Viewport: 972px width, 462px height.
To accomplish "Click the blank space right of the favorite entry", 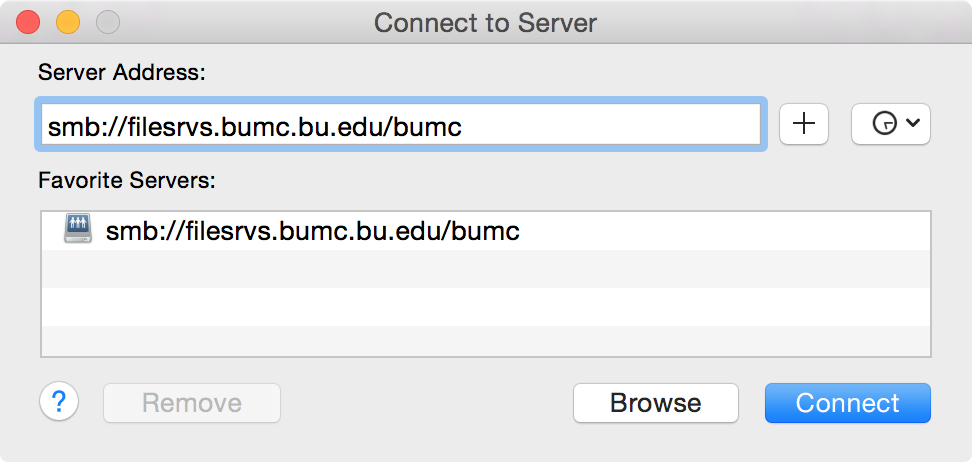I will click(x=724, y=231).
